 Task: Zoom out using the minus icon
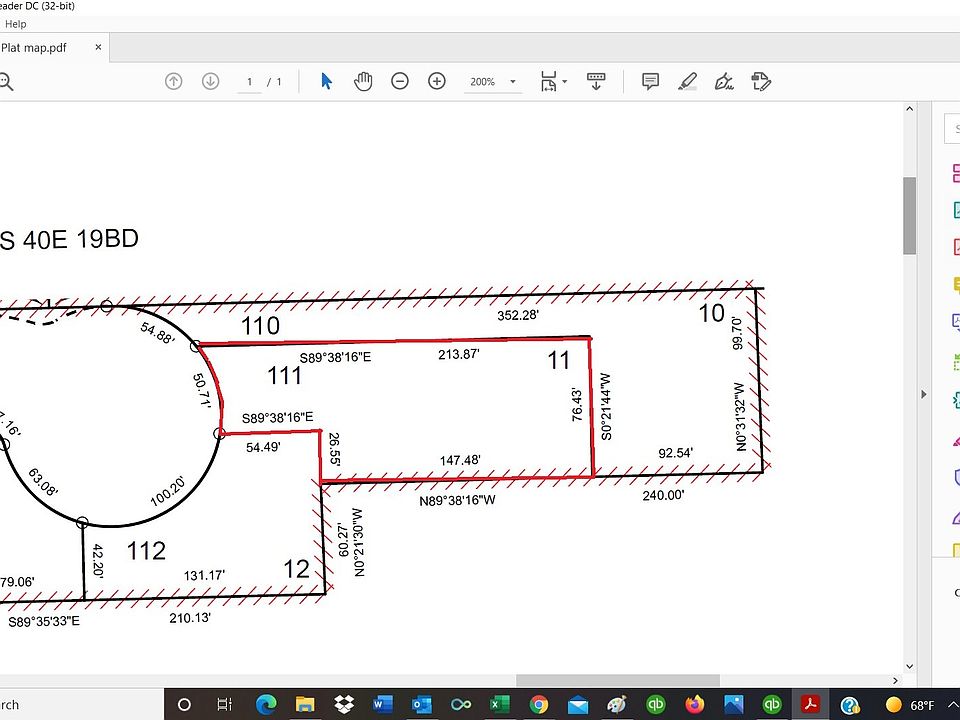[x=400, y=81]
